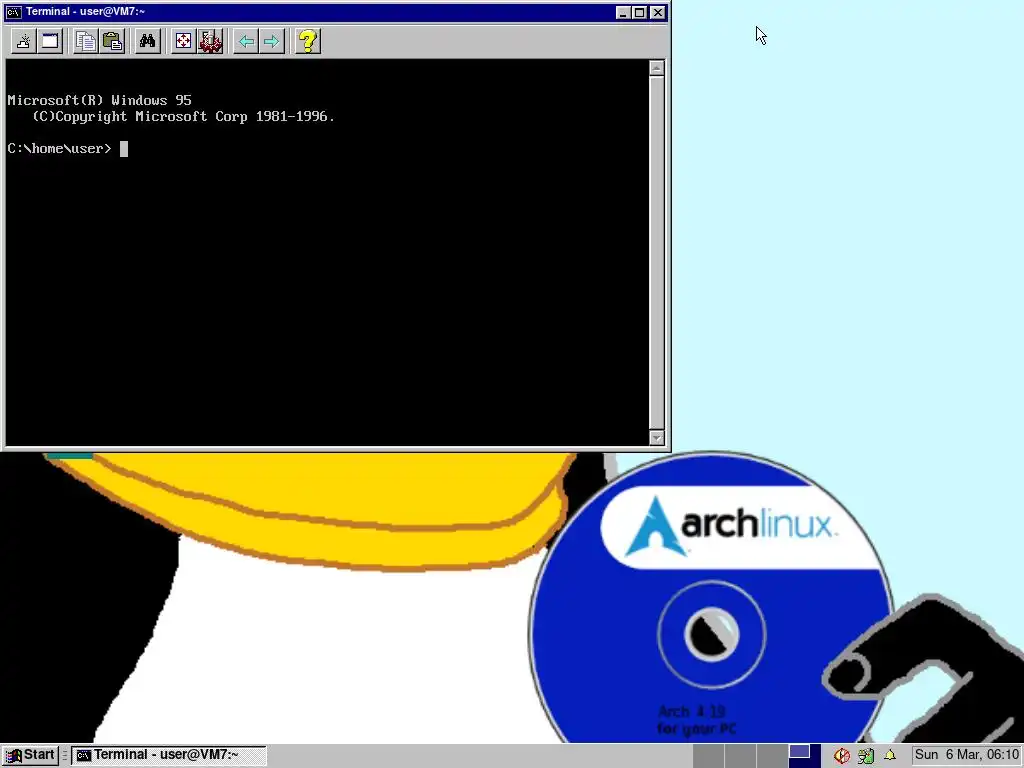Click the 'C:\home\user>' prompt text
Image resolution: width=1024 pixels, height=768 pixels.
59,149
